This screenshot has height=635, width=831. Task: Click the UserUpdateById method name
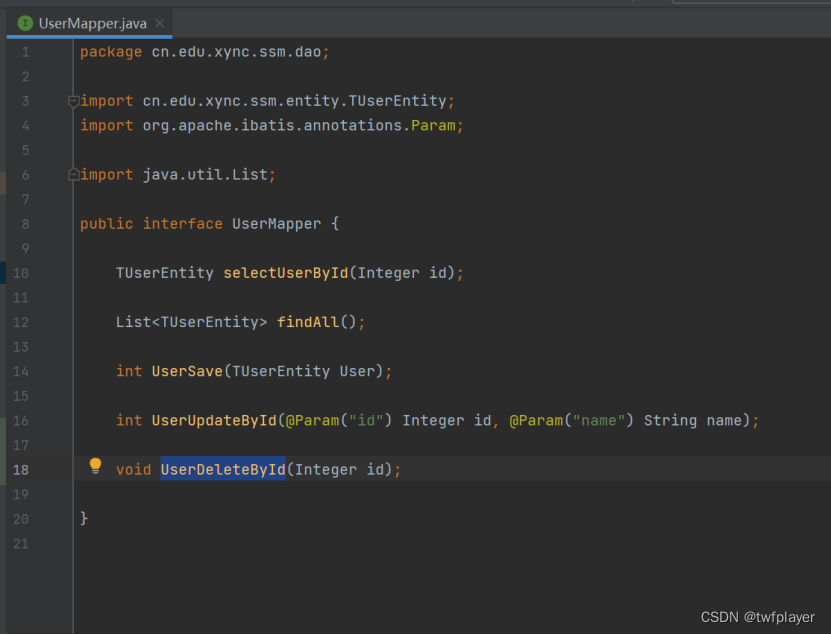[214, 420]
